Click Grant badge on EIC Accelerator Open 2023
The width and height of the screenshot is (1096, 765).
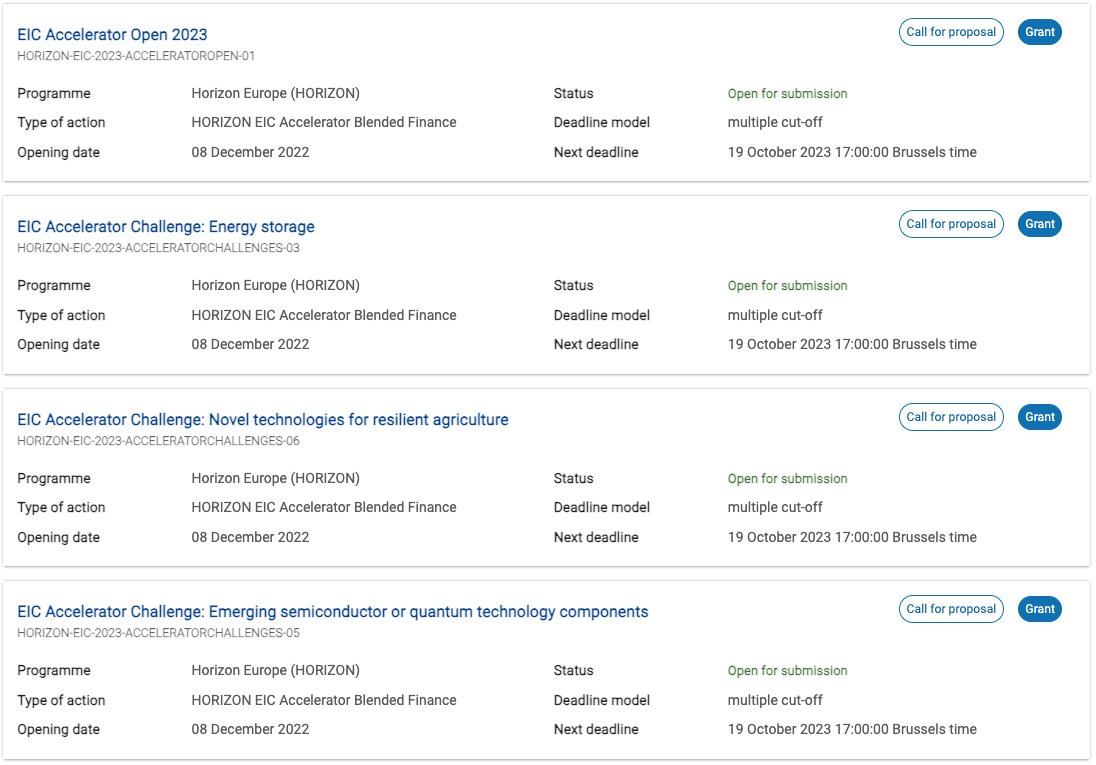[1039, 32]
